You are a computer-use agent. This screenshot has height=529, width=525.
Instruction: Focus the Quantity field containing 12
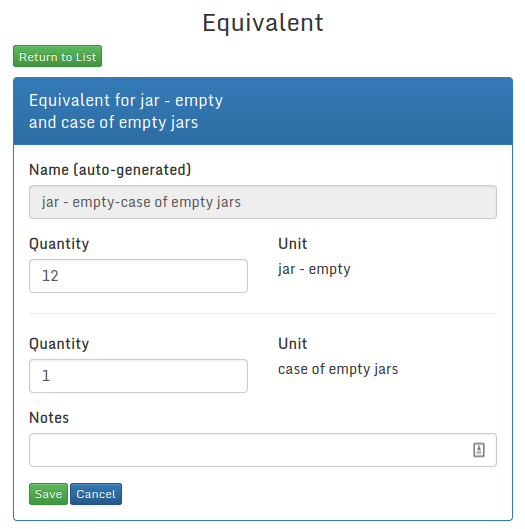(138, 276)
